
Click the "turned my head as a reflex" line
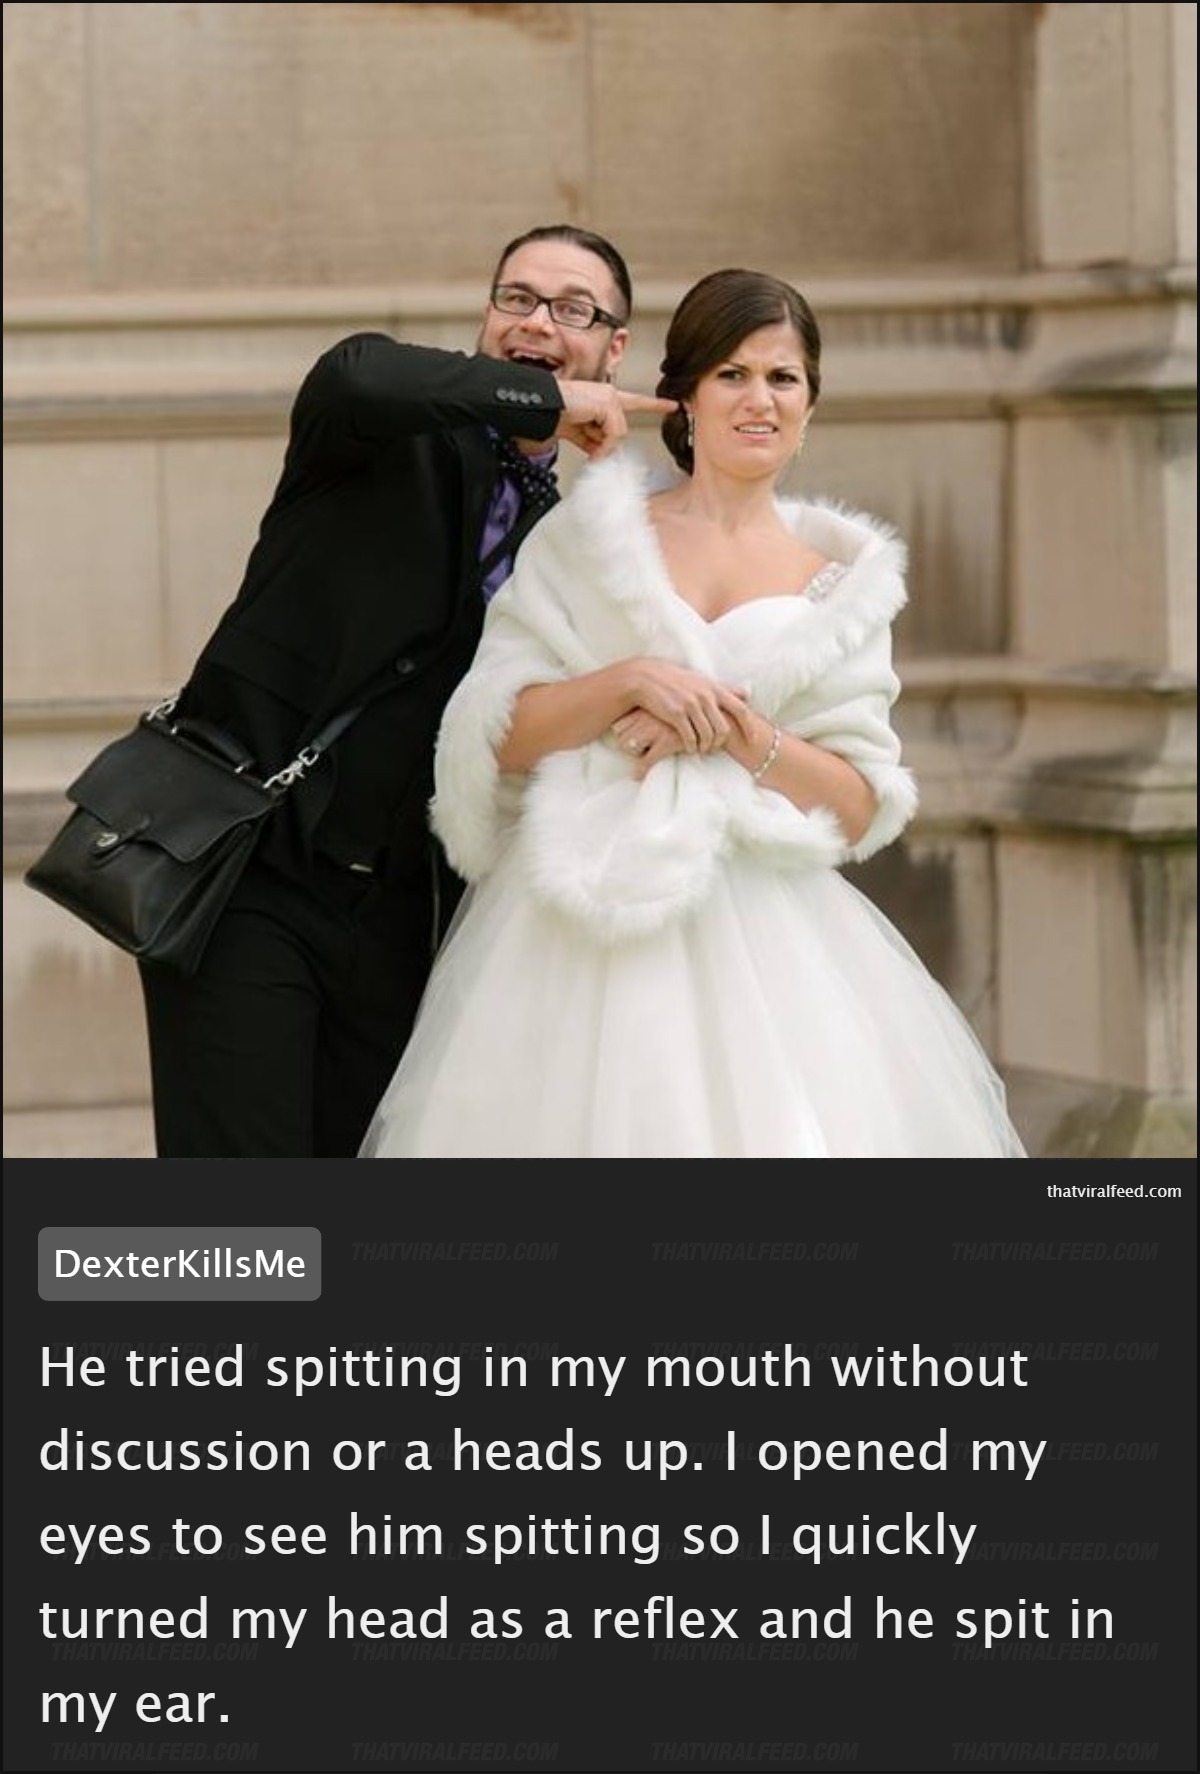[x=394, y=1619]
